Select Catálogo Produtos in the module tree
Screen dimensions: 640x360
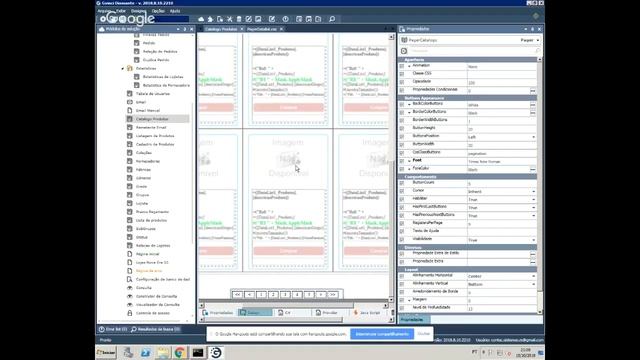click(x=152, y=119)
